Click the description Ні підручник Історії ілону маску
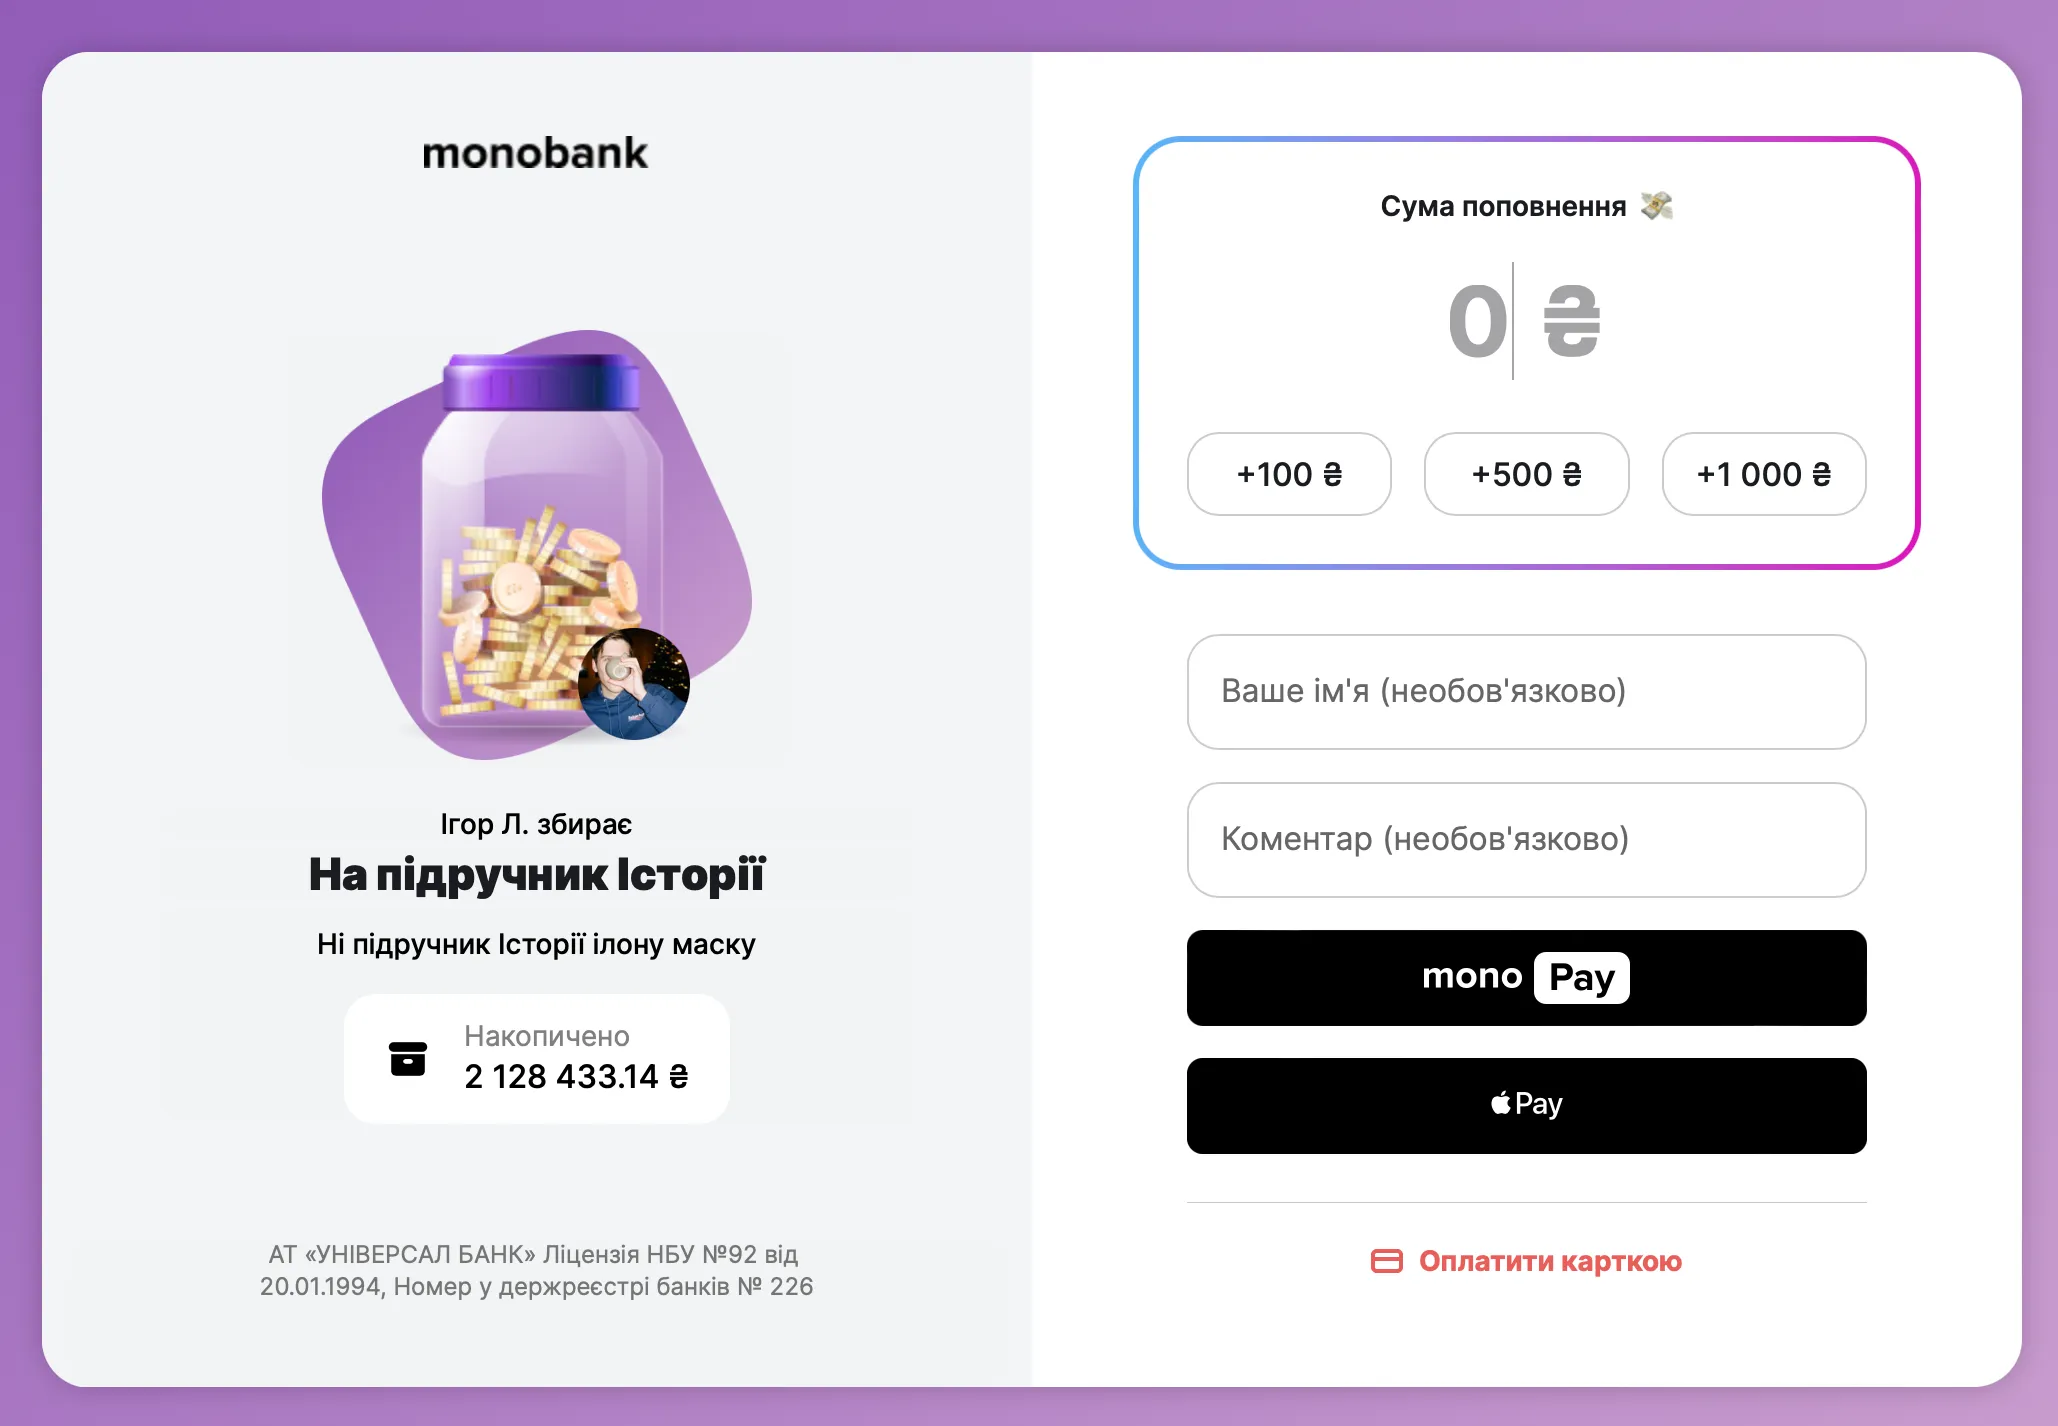The width and height of the screenshot is (2058, 1426). (x=536, y=944)
